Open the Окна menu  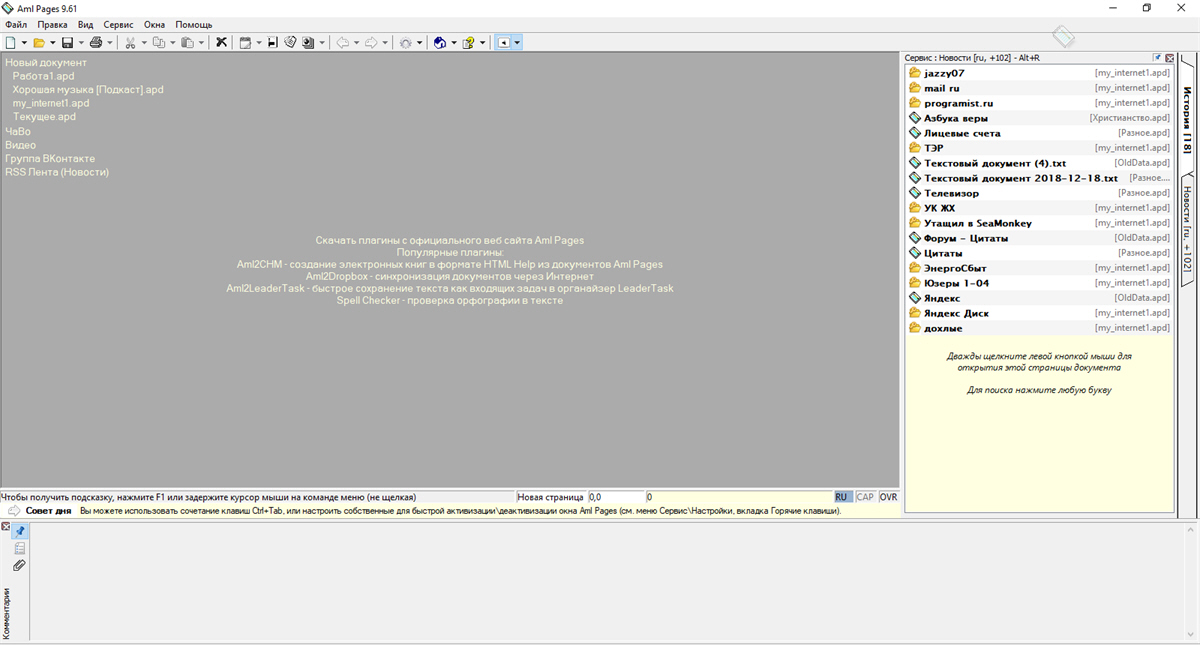tap(154, 24)
